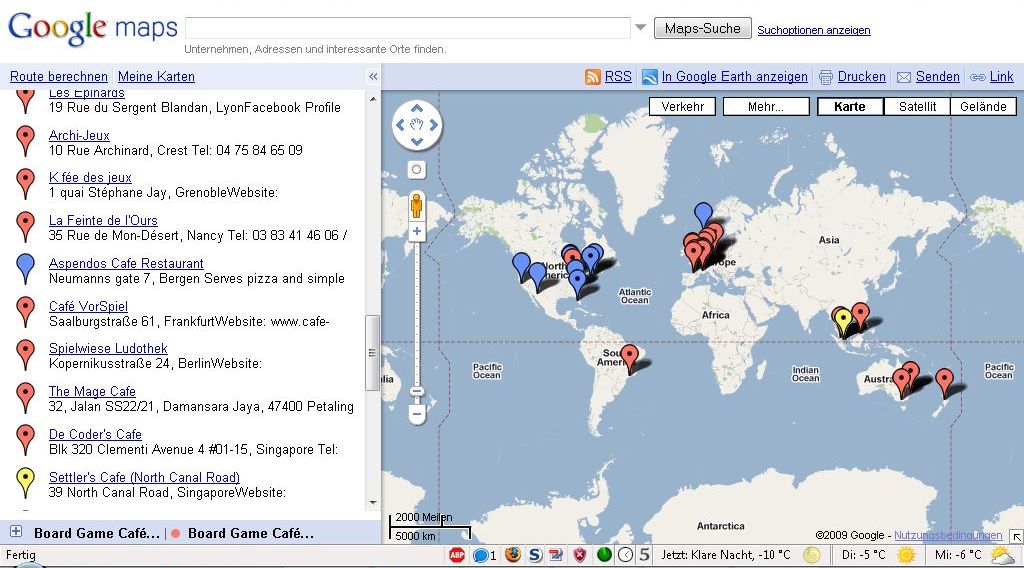Click the zoom slider handle
This screenshot has height=568, width=1024.
click(417, 392)
